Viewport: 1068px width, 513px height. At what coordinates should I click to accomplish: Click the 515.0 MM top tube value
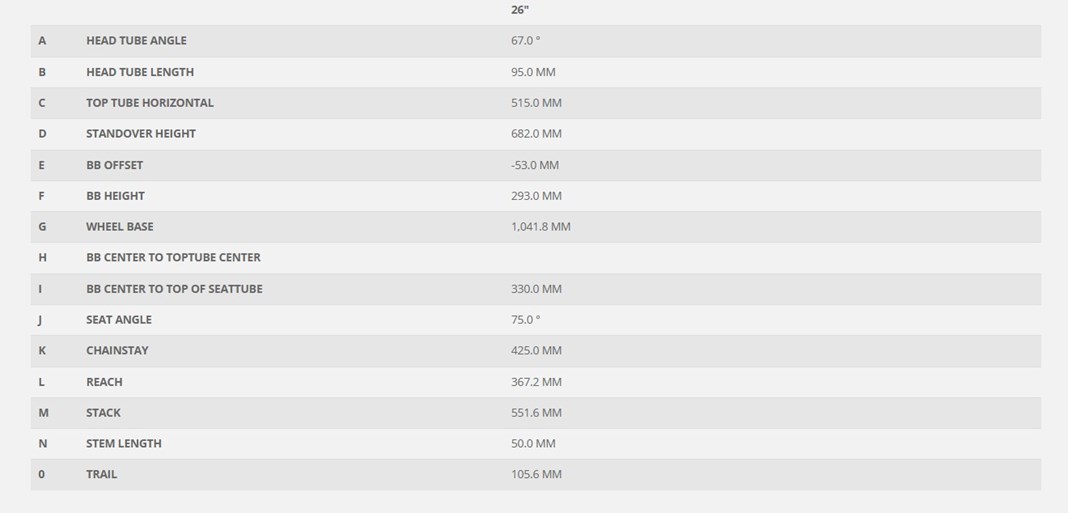536,103
